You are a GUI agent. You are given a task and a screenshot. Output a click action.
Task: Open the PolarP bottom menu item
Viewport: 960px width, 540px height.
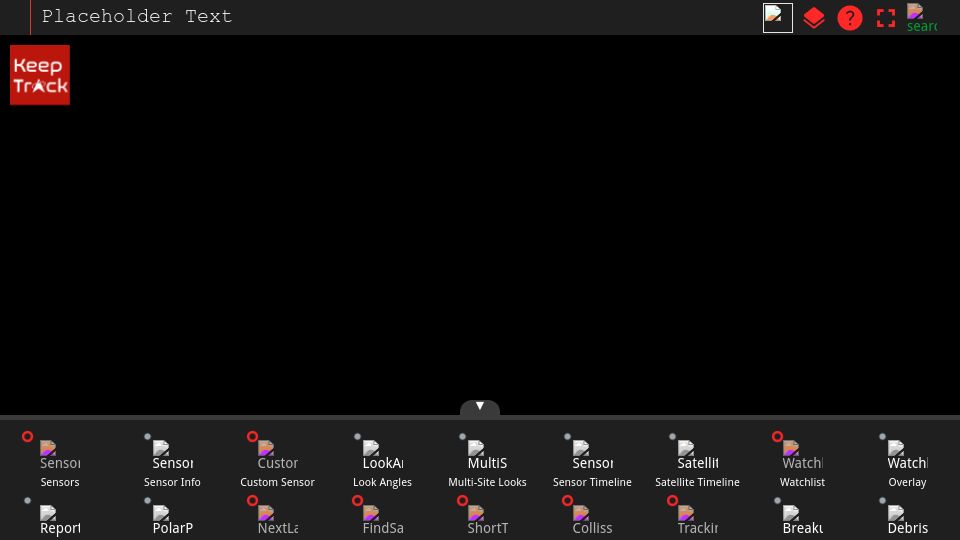pyautogui.click(x=172, y=519)
